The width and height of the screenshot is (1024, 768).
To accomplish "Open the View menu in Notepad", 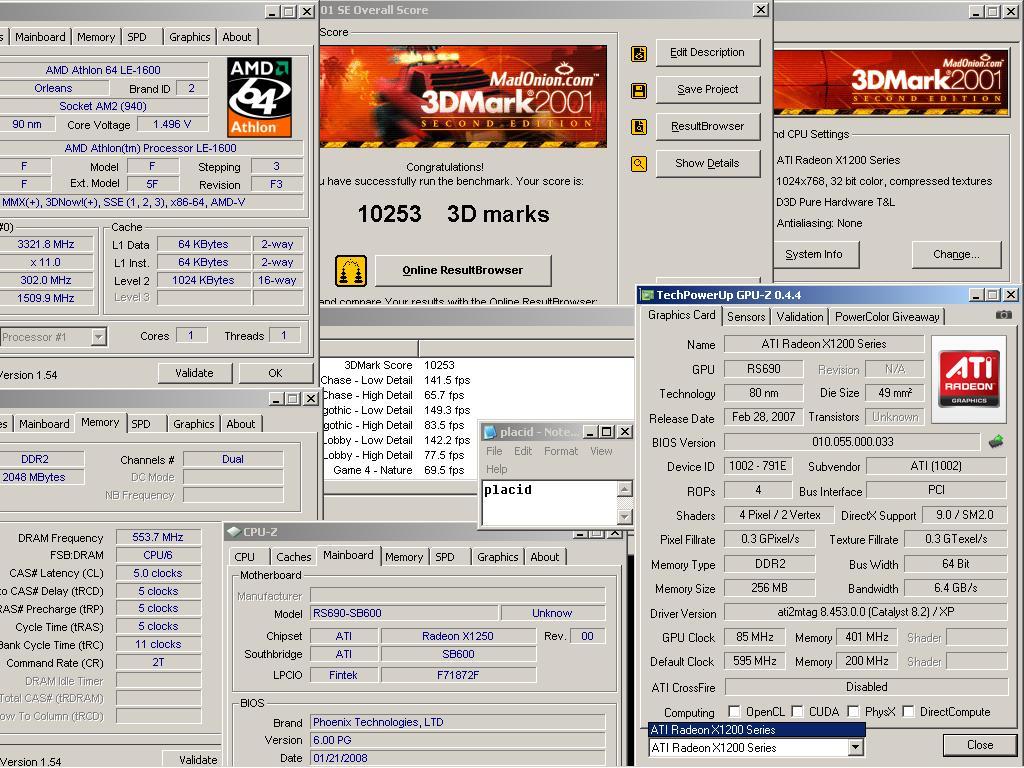I will 601,451.
